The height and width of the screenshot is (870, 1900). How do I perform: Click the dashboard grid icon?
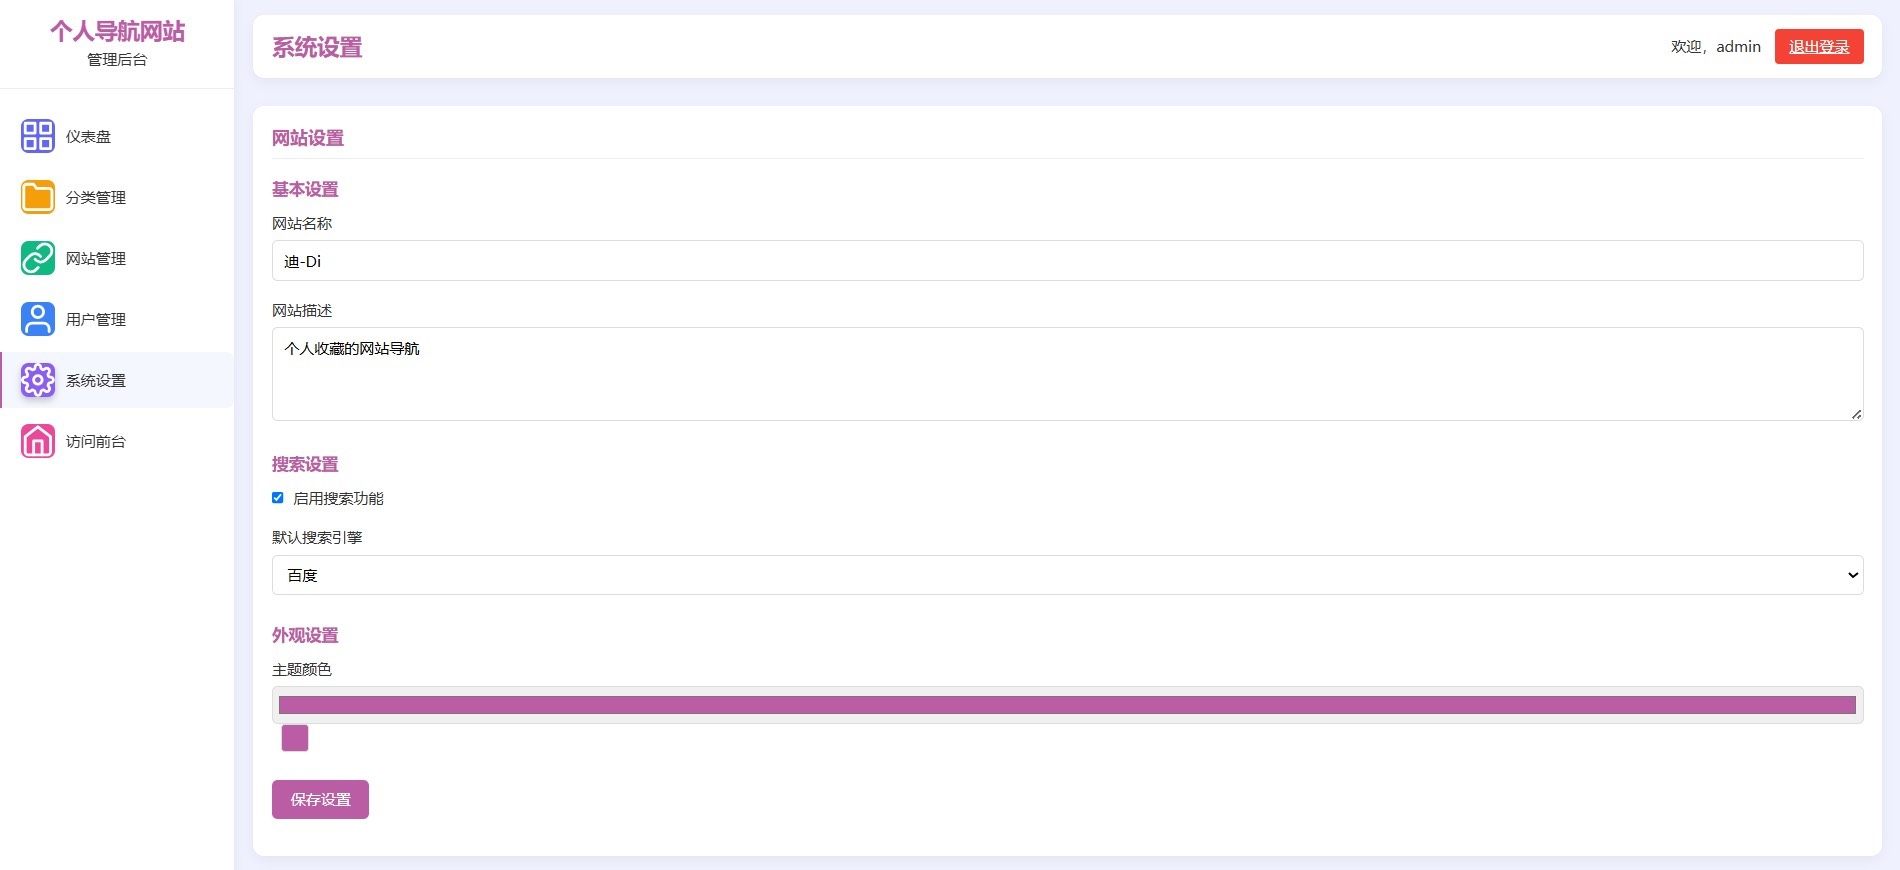[38, 136]
